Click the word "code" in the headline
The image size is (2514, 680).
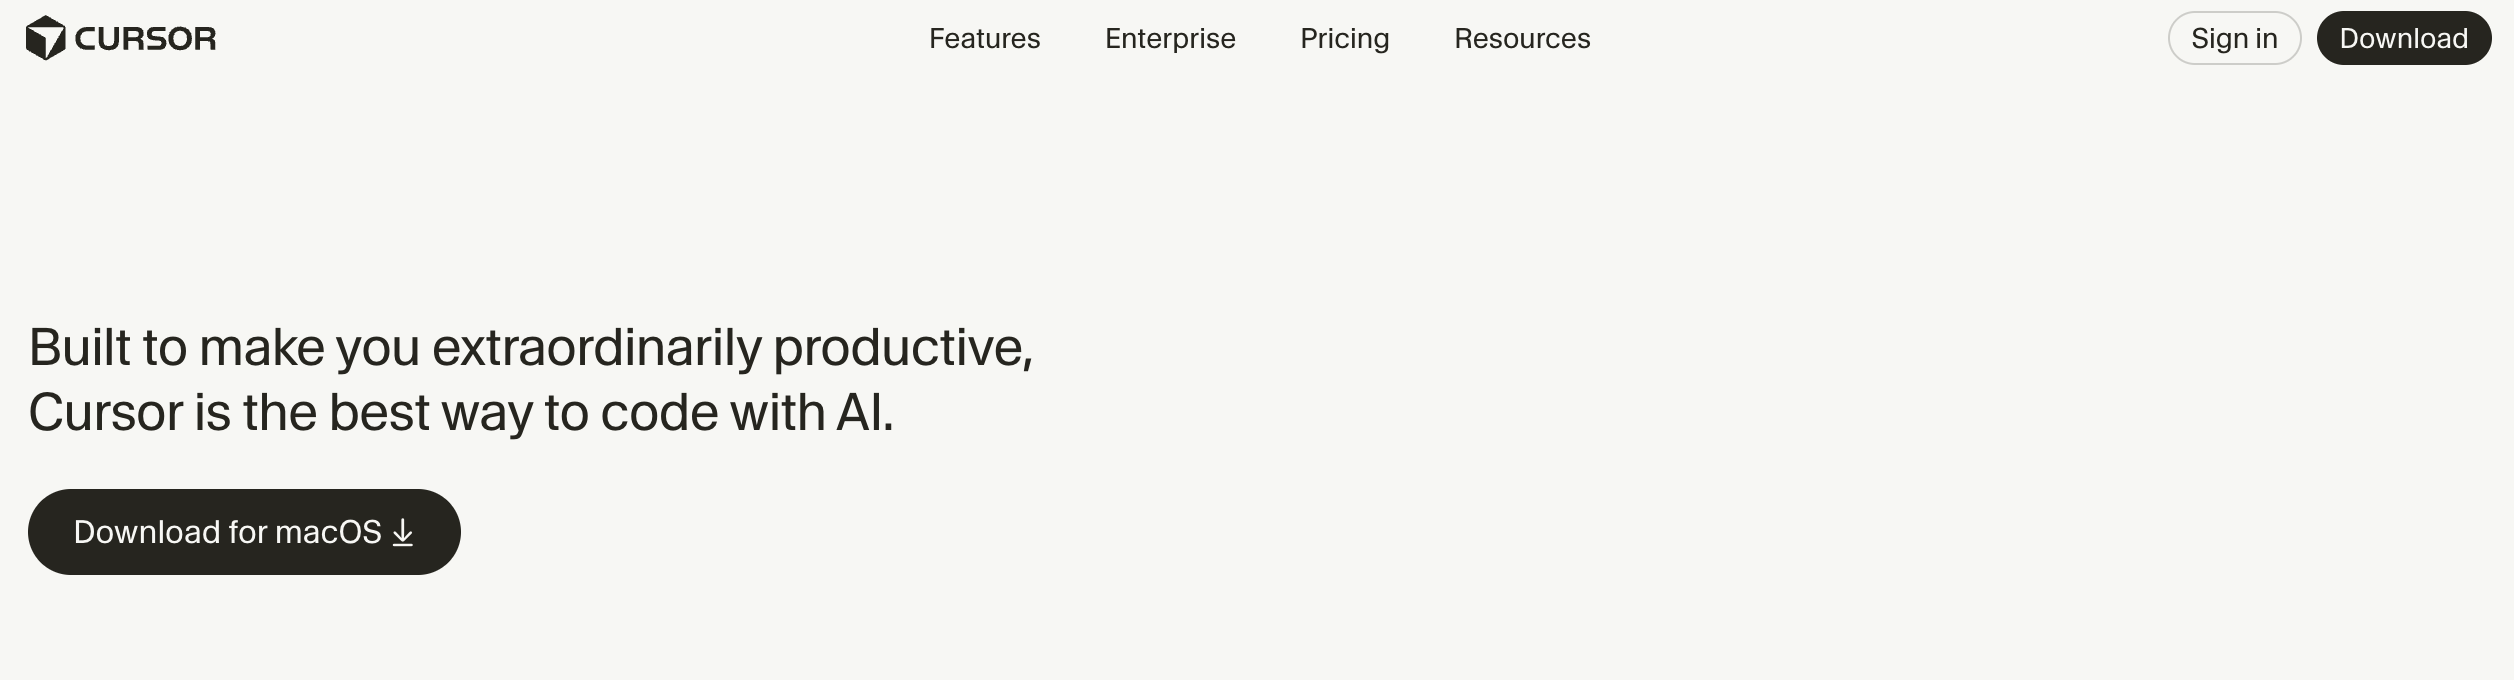click(658, 412)
